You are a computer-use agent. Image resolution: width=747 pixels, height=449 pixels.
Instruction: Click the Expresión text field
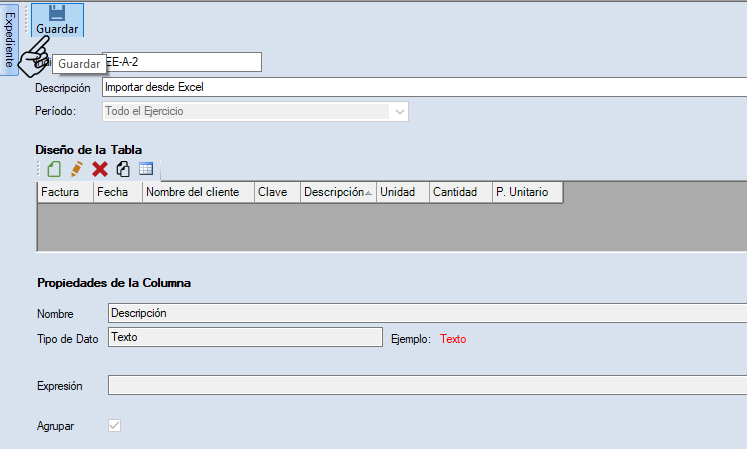click(426, 386)
